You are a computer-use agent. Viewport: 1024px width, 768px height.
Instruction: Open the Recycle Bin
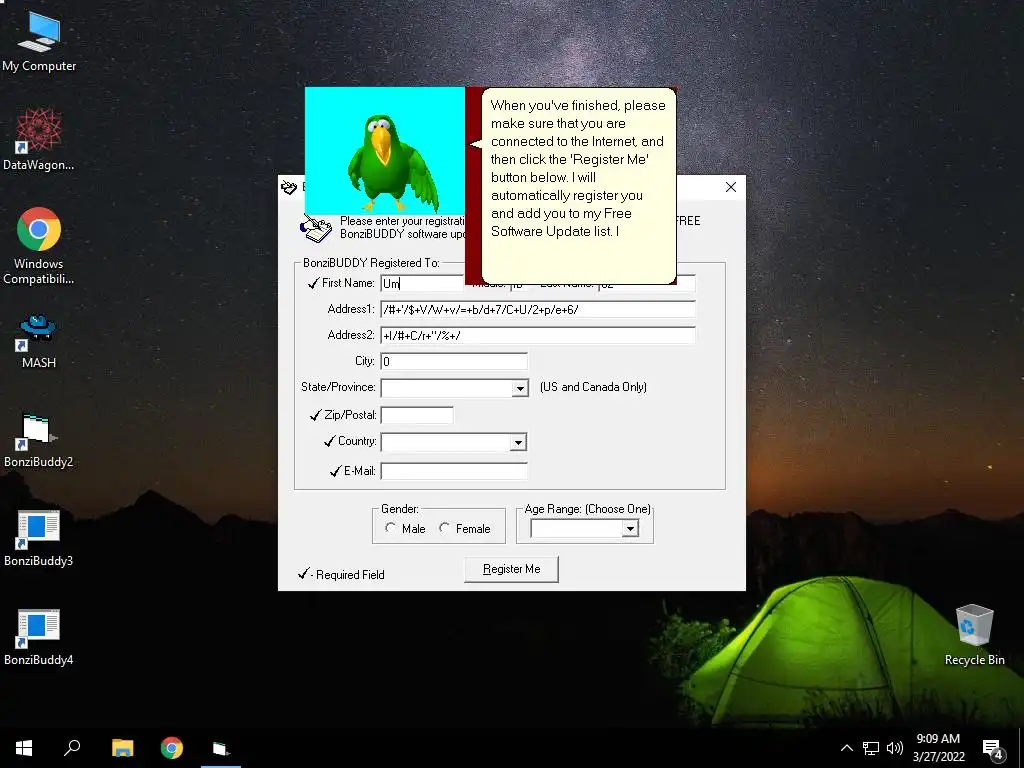tap(974, 635)
